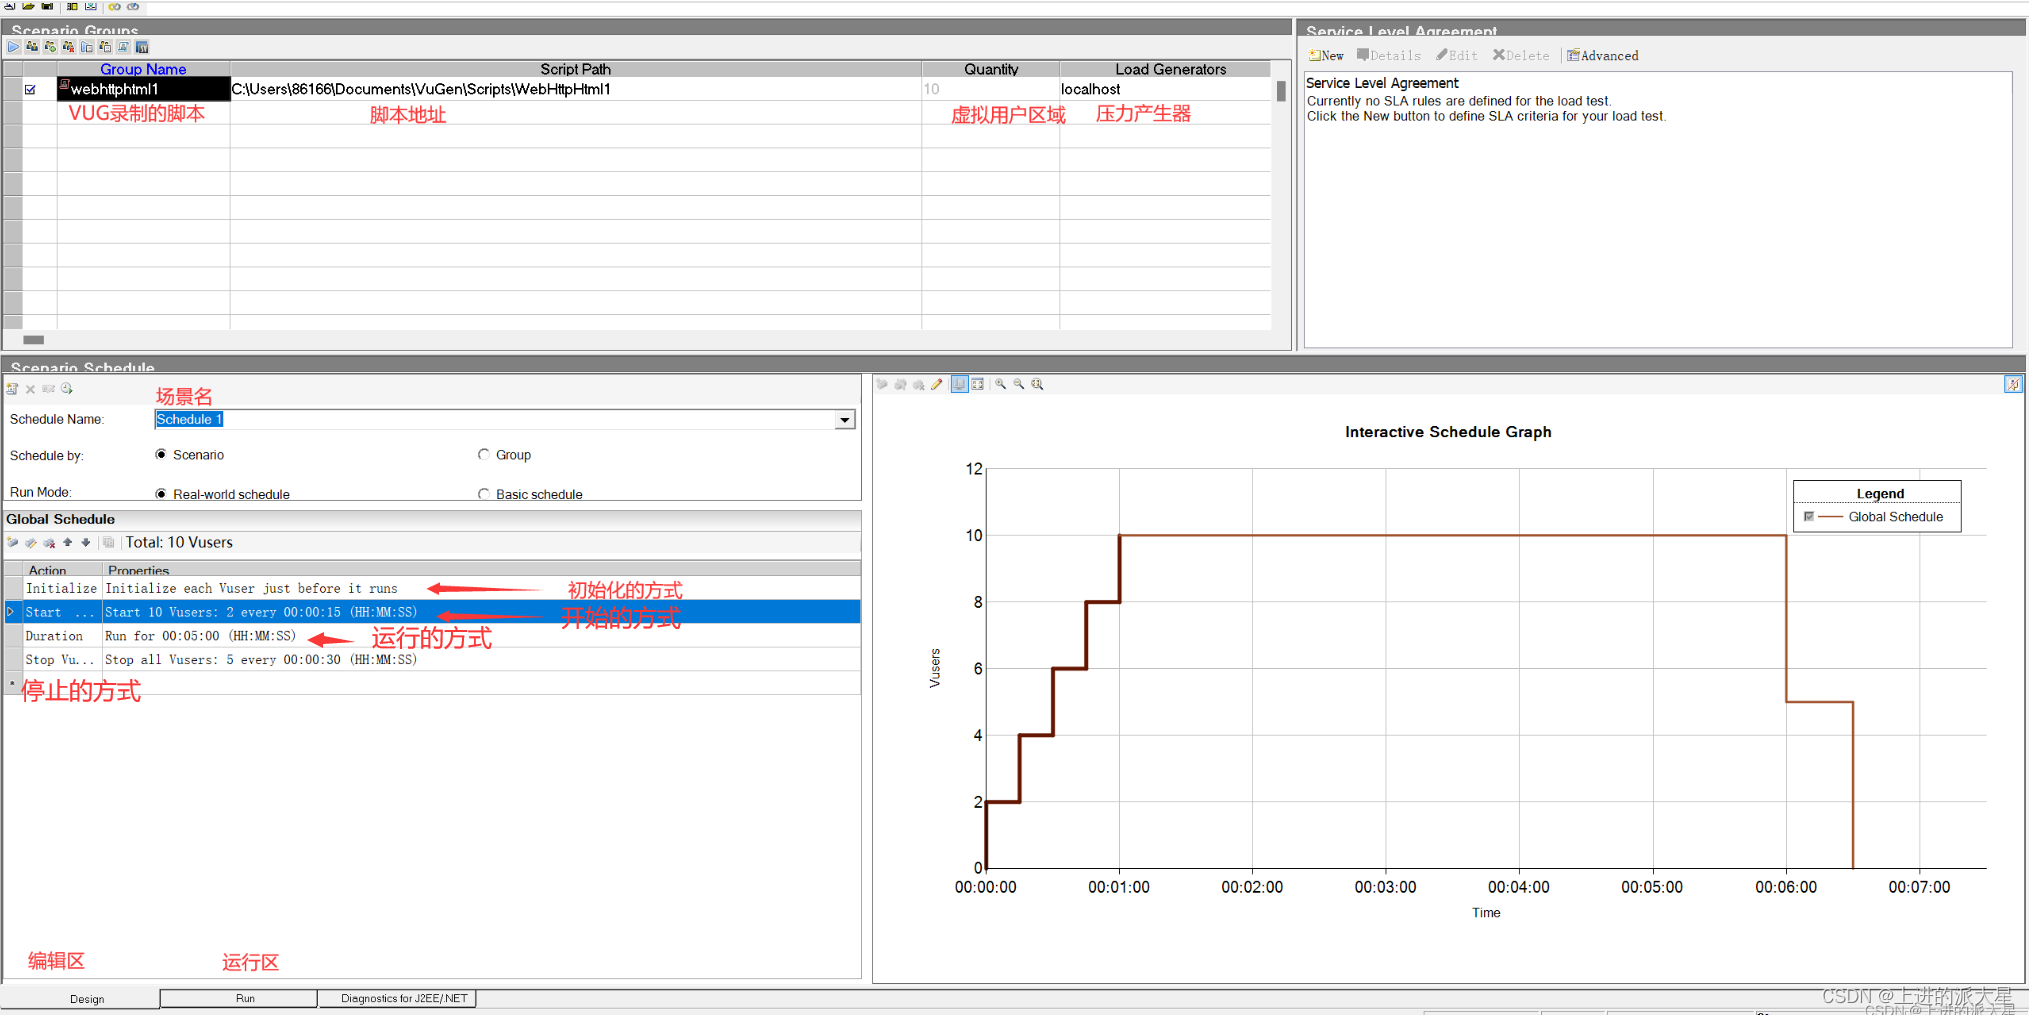
Task: Click the Script Path column header
Action: click(x=575, y=69)
